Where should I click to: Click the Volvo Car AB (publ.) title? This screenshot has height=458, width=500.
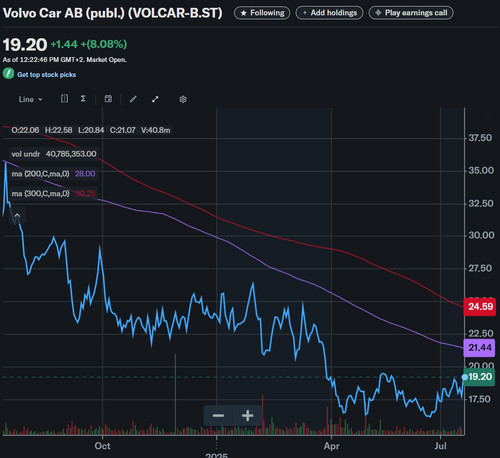coord(113,13)
